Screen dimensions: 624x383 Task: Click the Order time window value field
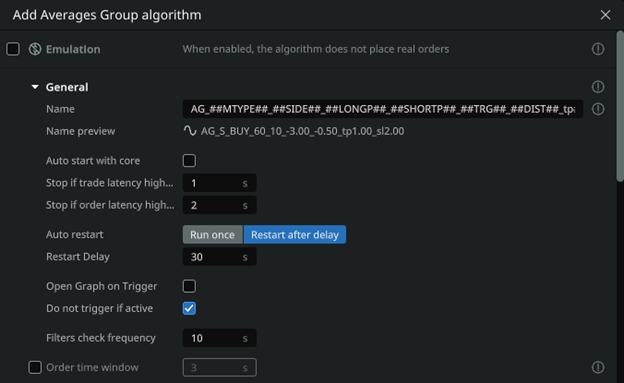219,367
